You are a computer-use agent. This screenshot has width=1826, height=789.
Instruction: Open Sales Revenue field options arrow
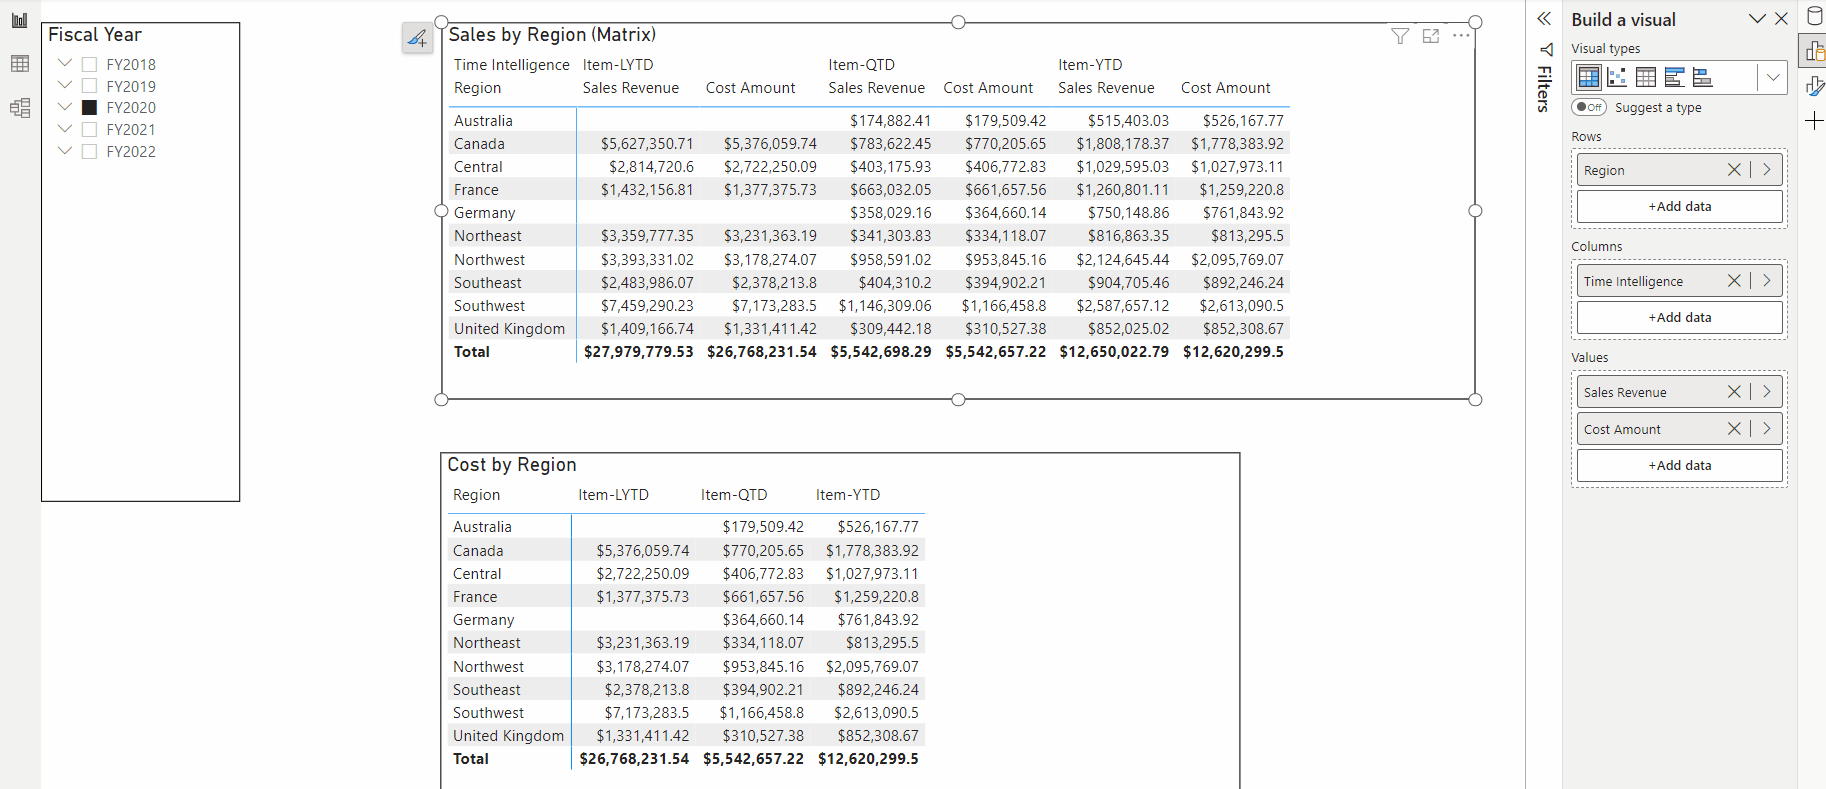[x=1767, y=392]
